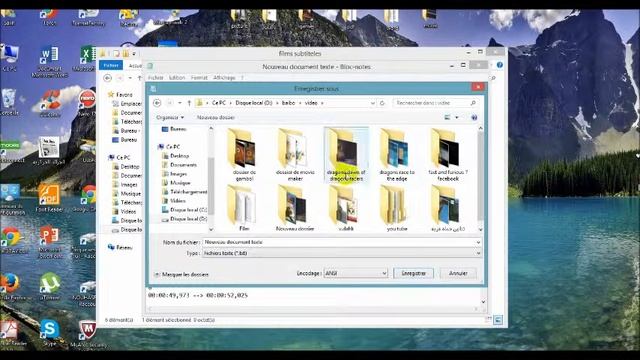Click 'Nouveau dossier' toolbar button
Viewport: 640px width, 360px height.
tap(216, 118)
